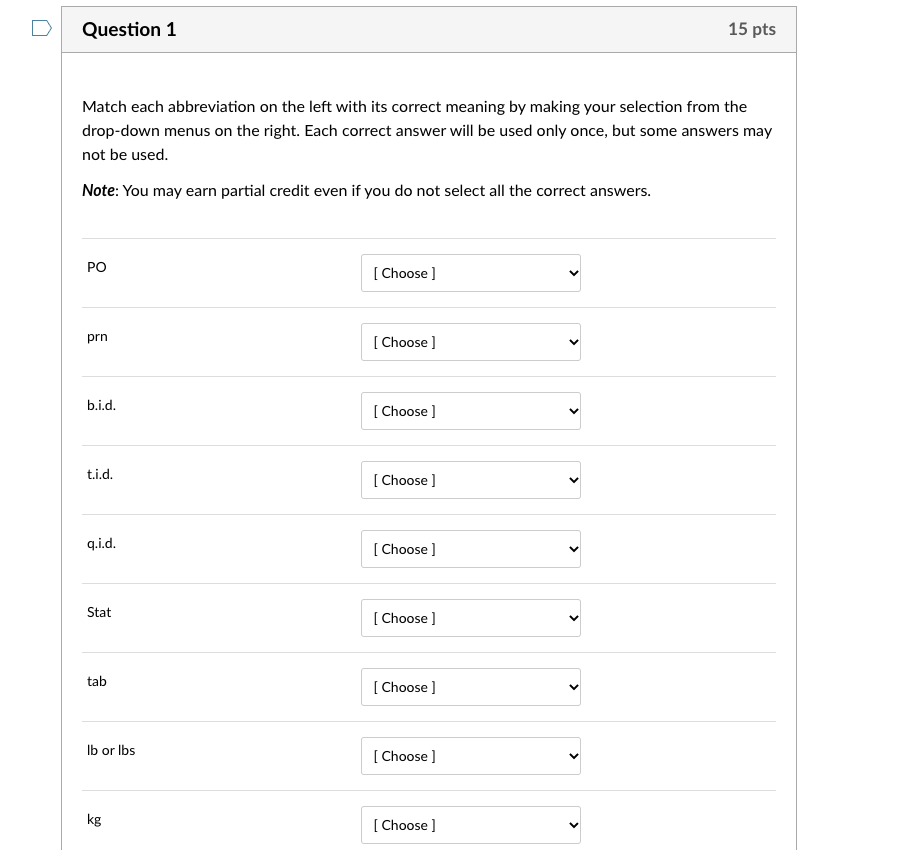
Task: Open the dropdown next to PO
Action: (x=470, y=272)
